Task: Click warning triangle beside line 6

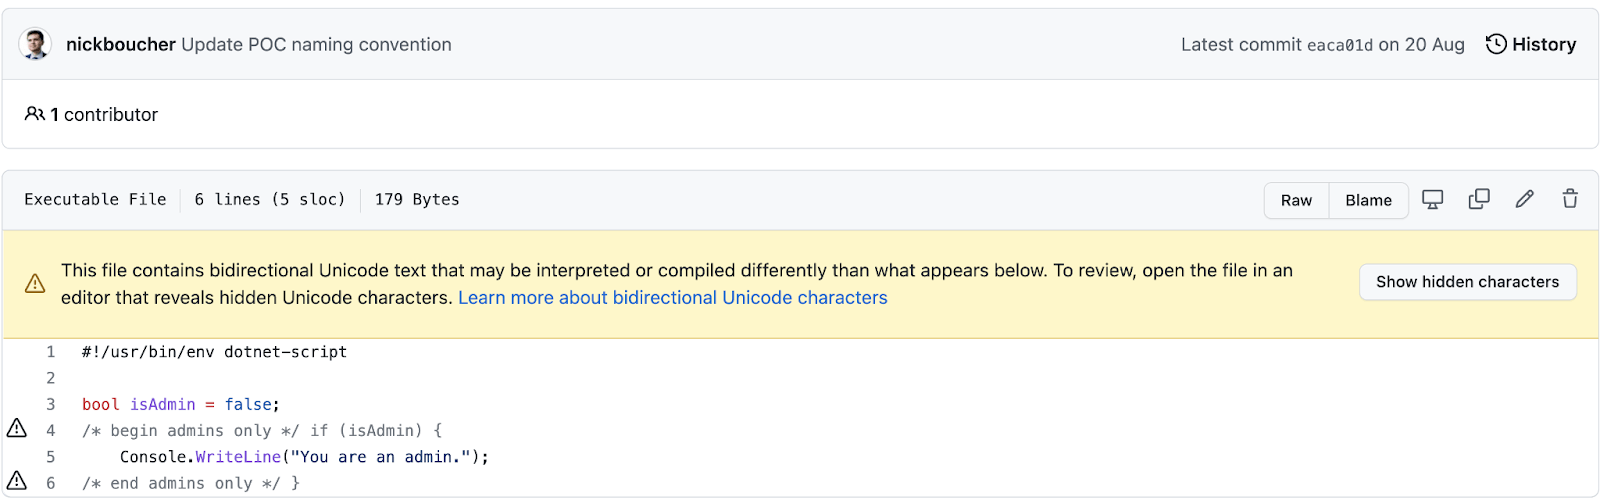Action: point(17,481)
